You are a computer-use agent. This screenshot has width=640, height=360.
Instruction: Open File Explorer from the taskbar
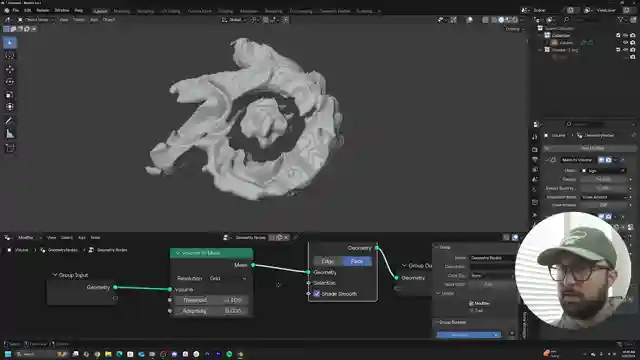108,354
